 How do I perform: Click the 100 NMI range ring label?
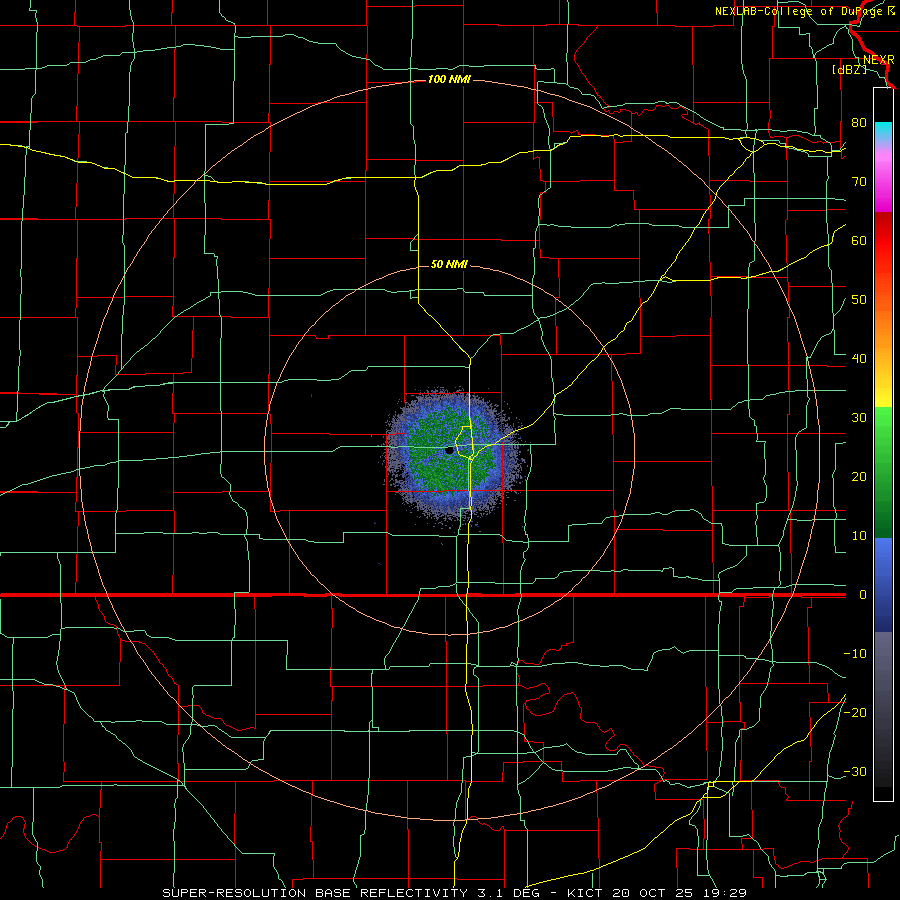tap(449, 79)
